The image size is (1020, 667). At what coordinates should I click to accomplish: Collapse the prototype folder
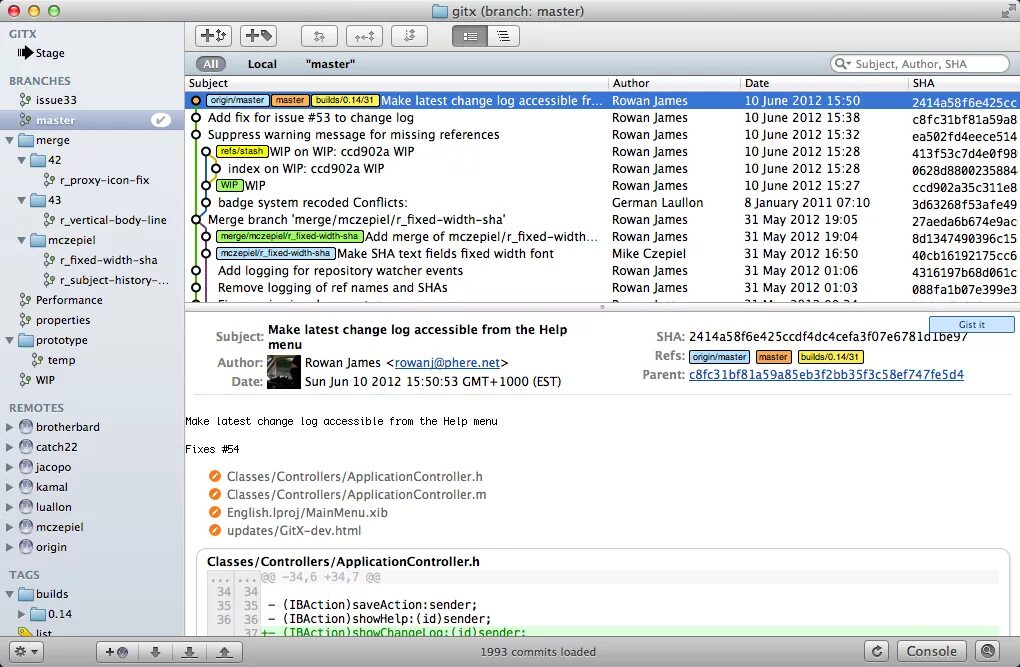pos(10,340)
